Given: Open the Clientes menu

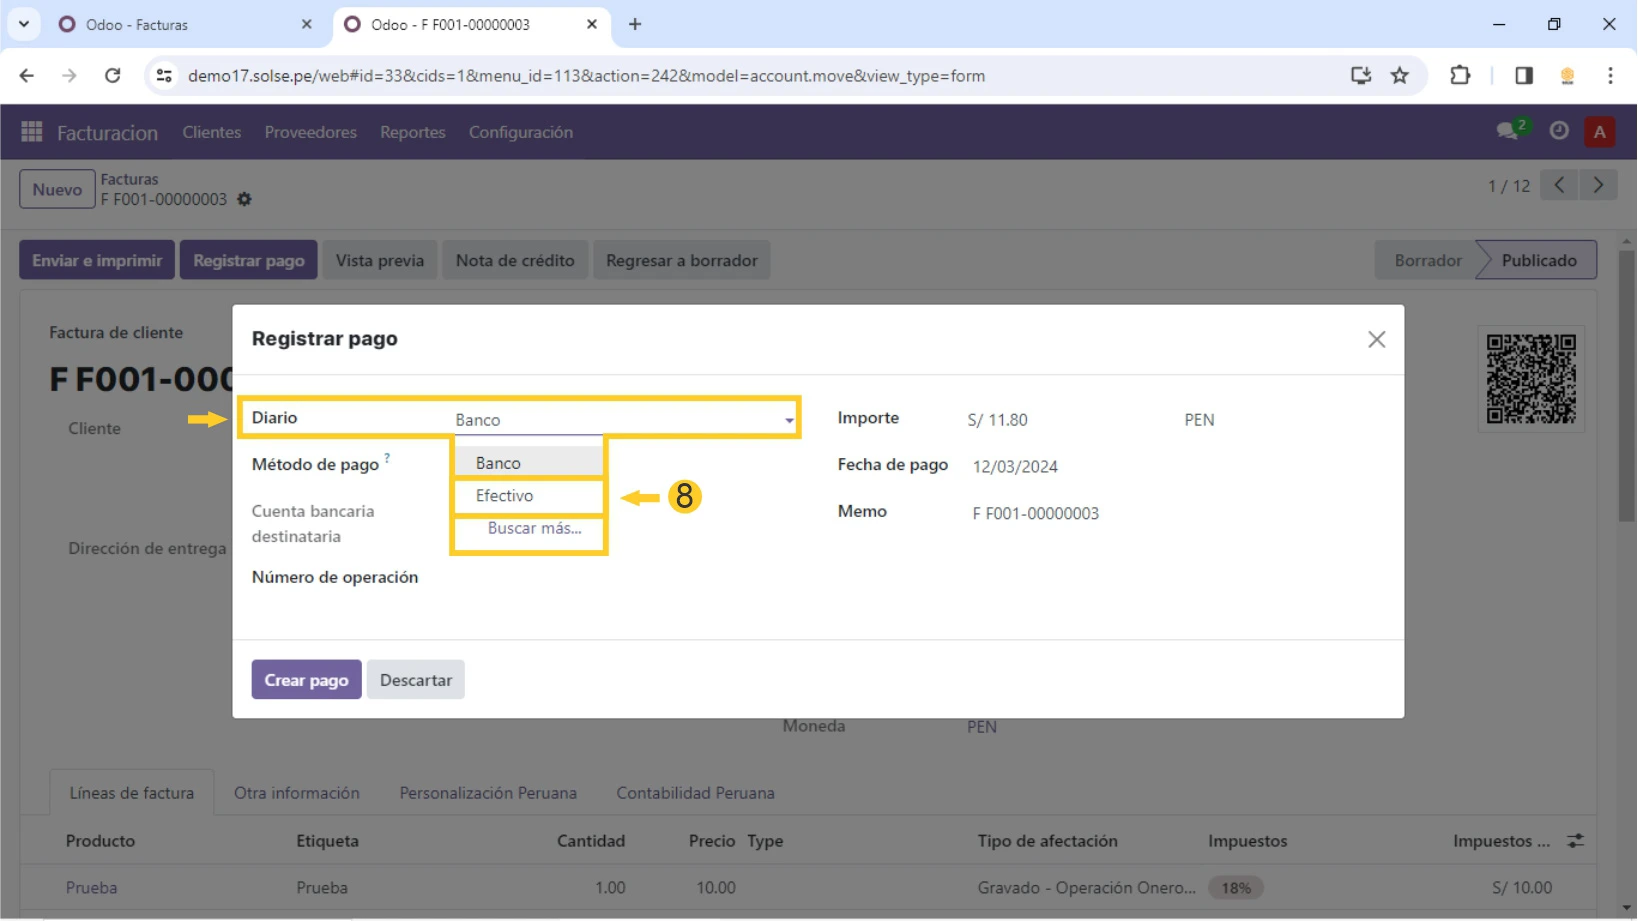Looking at the screenshot, I should coord(211,132).
